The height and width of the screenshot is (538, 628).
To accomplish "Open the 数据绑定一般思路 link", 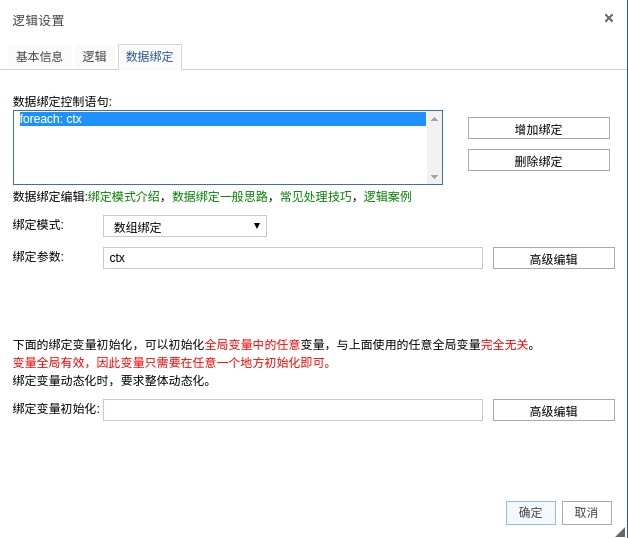I will click(212, 197).
